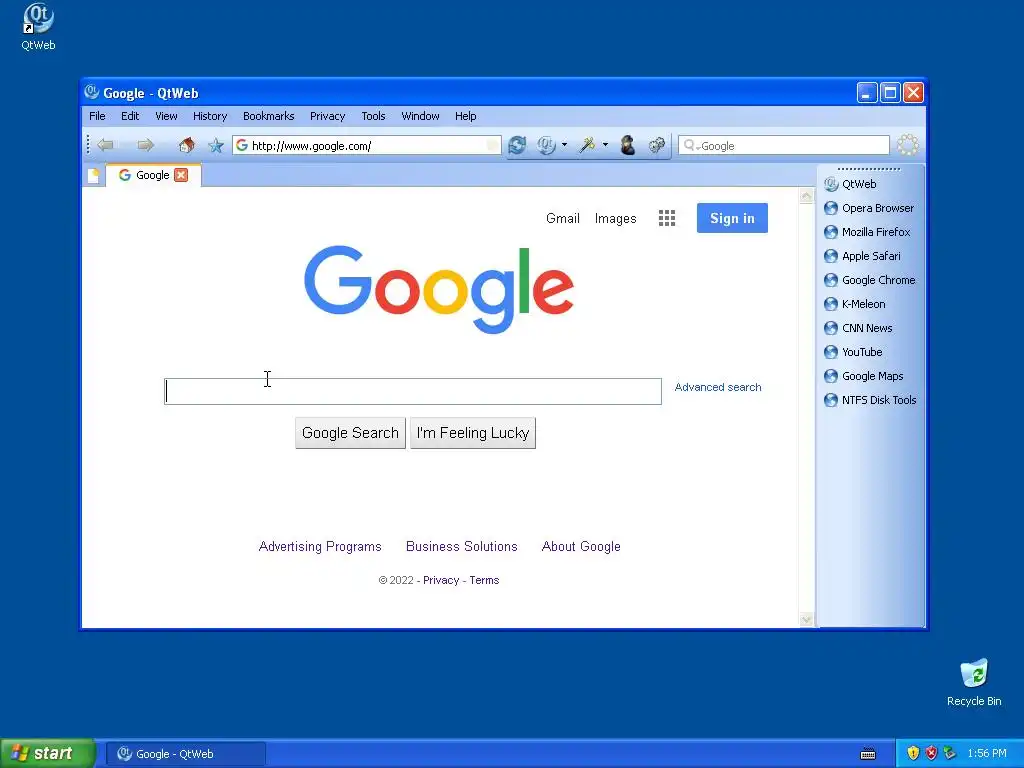Viewport: 1024px width, 768px height.
Task: Open the Bookmarks menu
Action: click(268, 116)
